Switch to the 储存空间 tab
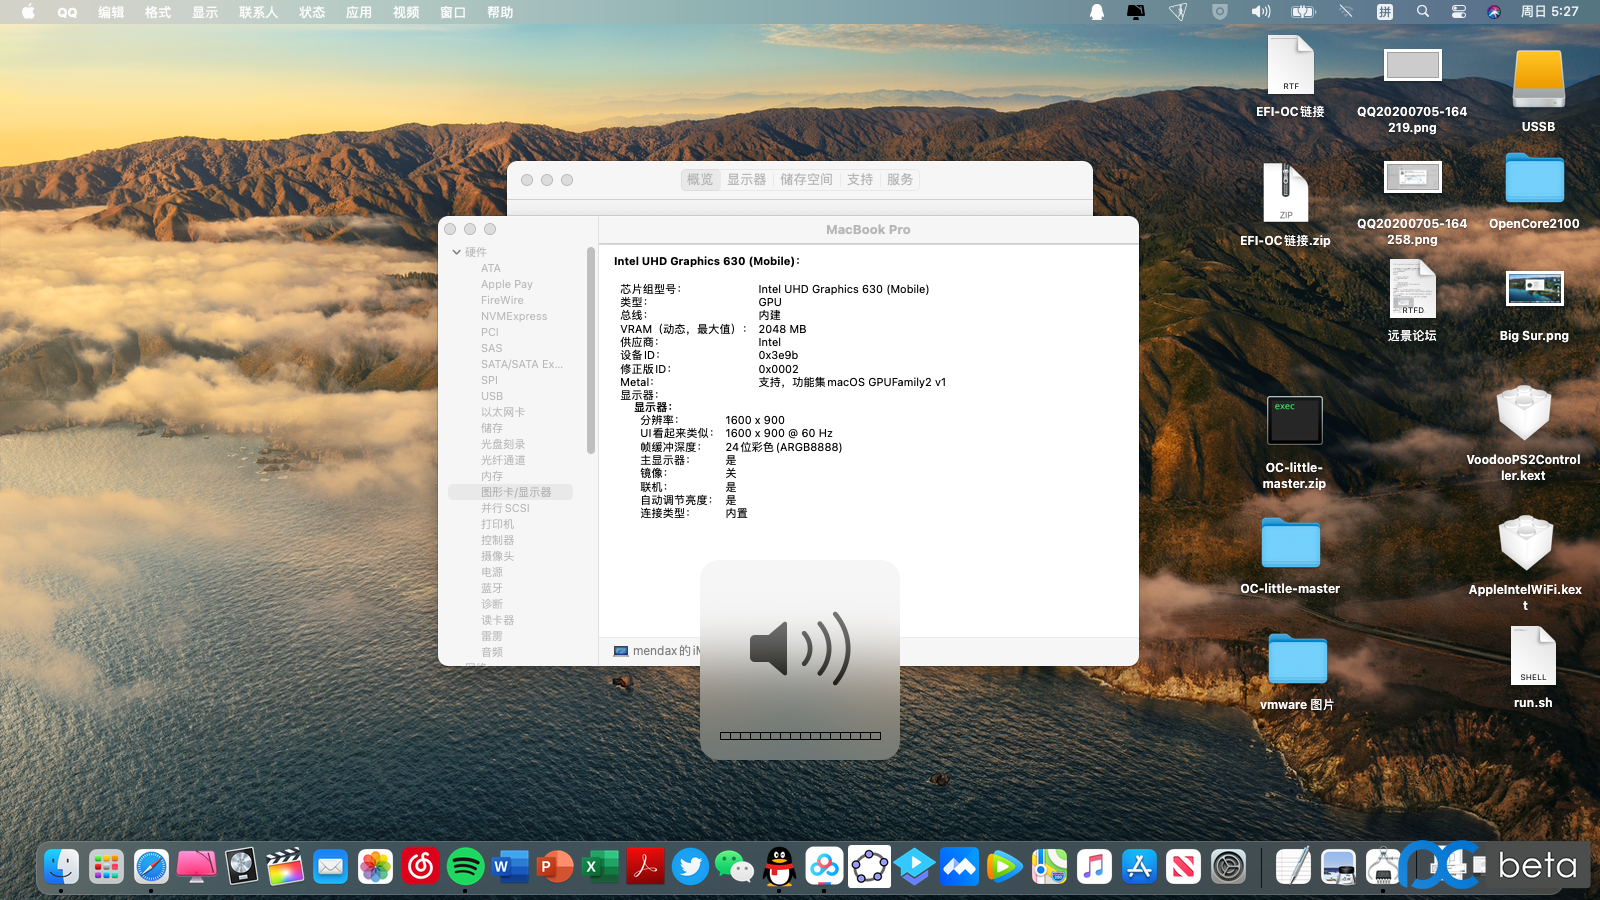The width and height of the screenshot is (1600, 900). pos(806,180)
